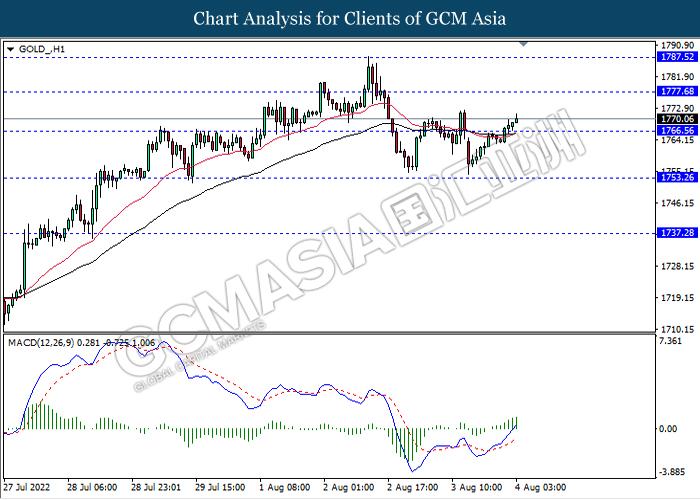Click the GOLD_,H1 chart title text

[x=42, y=49]
